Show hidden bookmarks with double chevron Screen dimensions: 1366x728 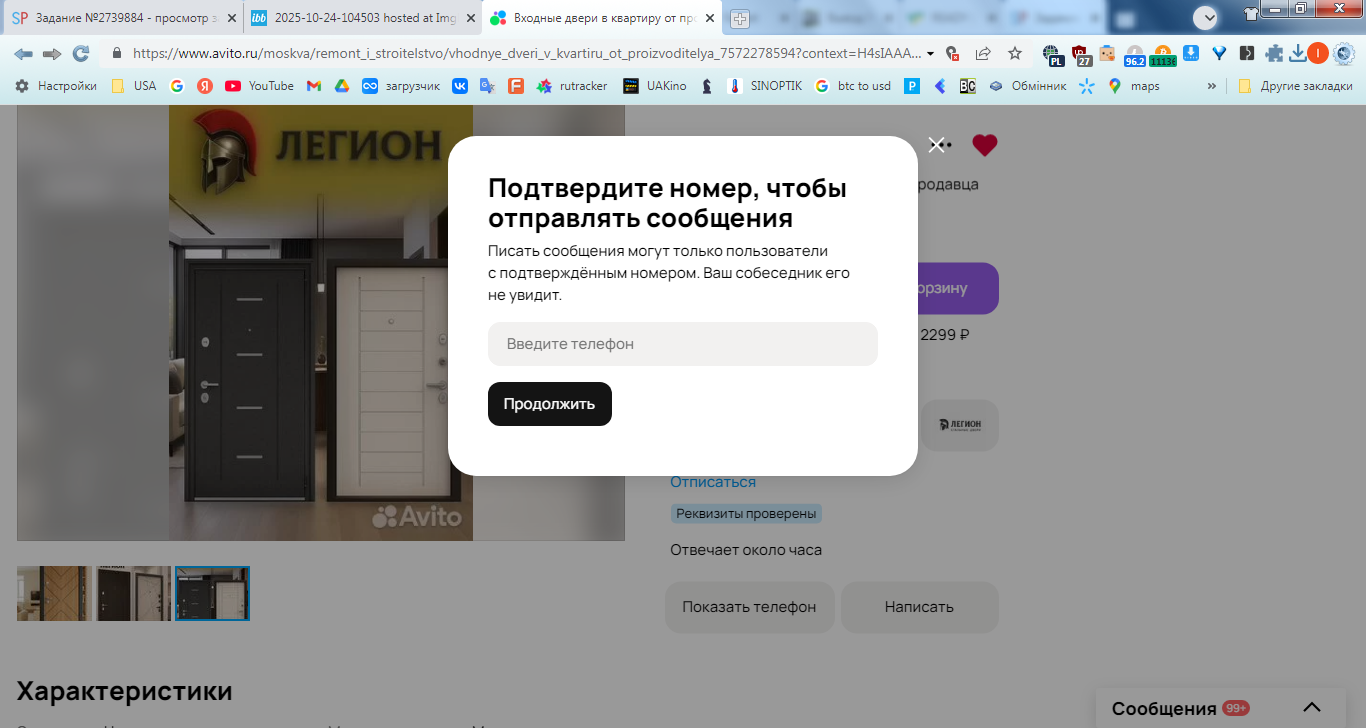click(1212, 86)
